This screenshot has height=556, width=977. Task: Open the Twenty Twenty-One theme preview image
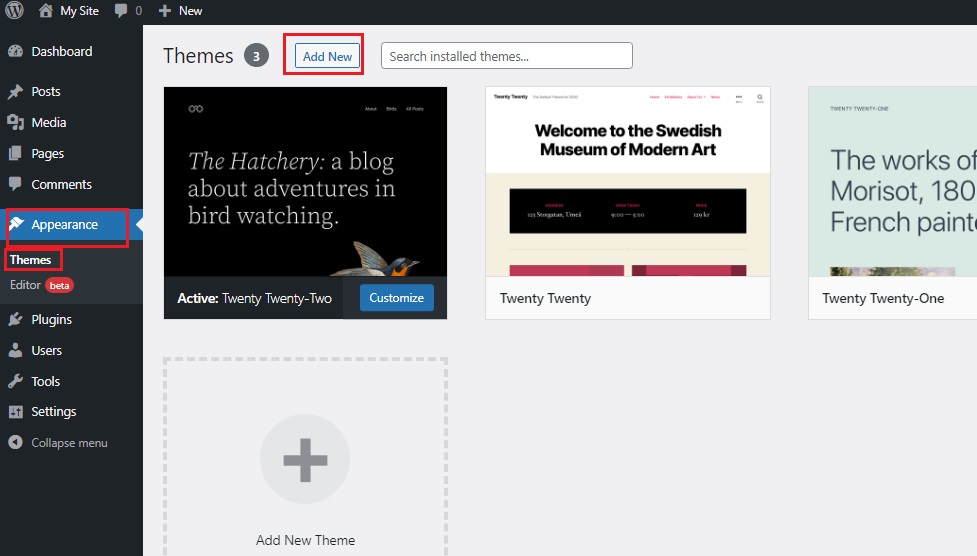tap(892, 181)
